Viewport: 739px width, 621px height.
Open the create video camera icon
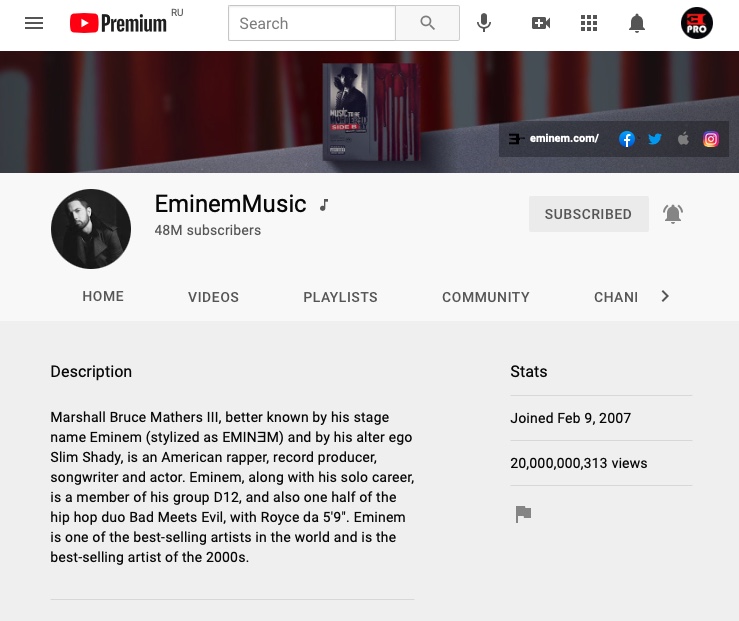pyautogui.click(x=541, y=23)
